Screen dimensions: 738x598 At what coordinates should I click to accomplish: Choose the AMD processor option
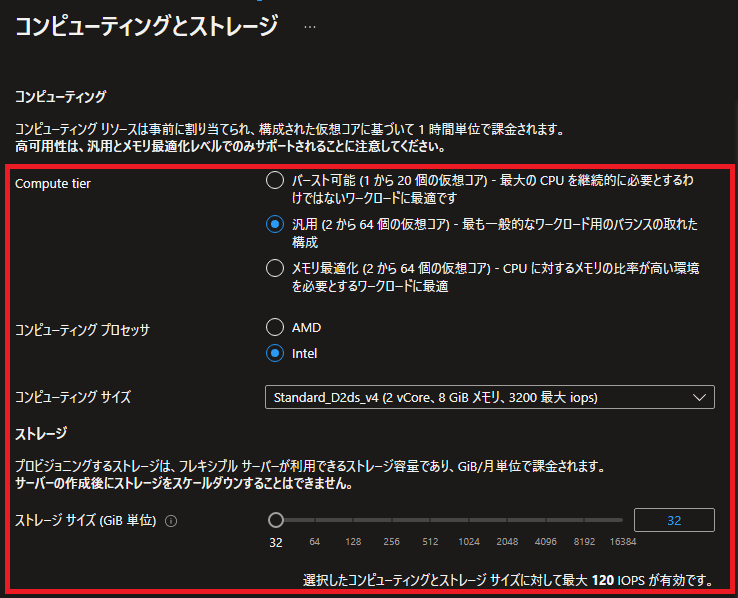tap(275, 327)
